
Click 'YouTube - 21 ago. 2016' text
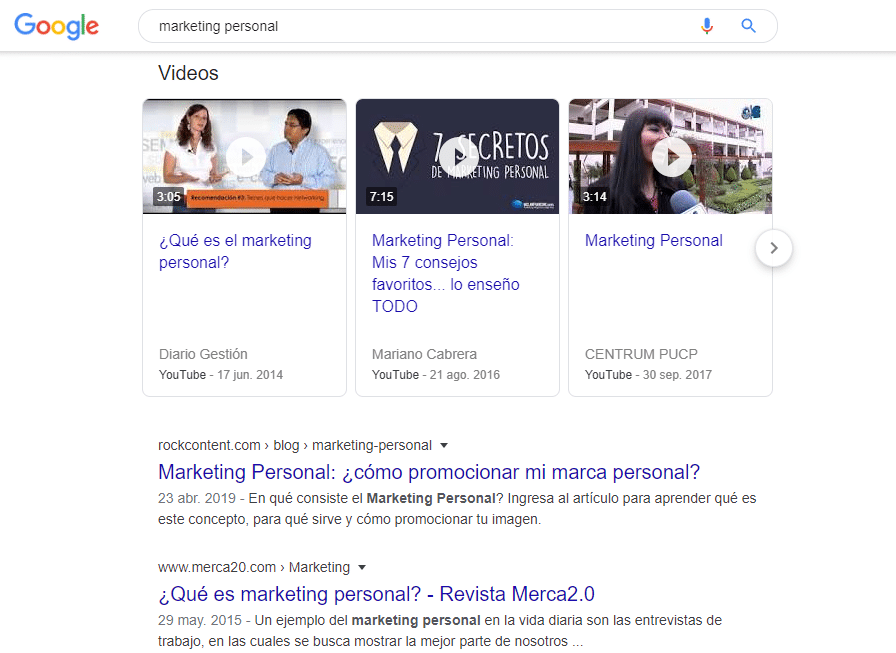pyautogui.click(x=435, y=375)
